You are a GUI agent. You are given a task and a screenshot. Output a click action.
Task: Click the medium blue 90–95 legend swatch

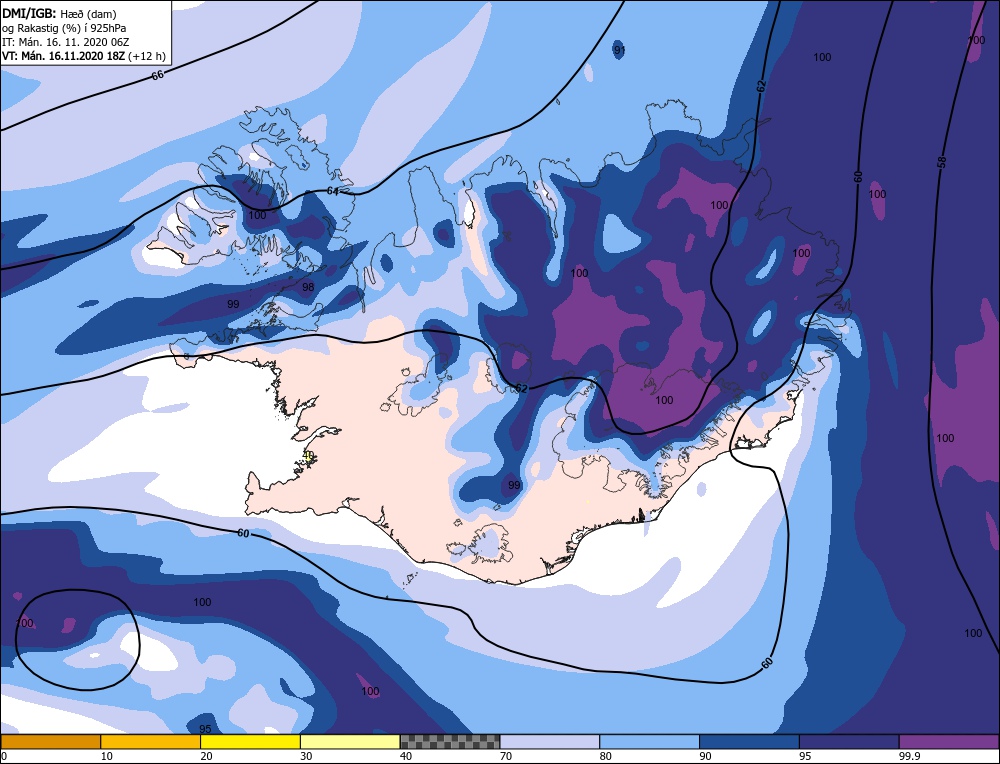pyautogui.click(x=749, y=742)
